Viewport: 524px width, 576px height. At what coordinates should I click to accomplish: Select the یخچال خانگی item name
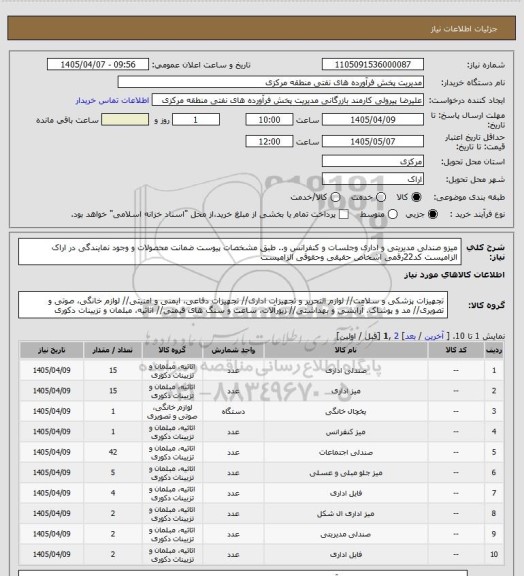346,411
